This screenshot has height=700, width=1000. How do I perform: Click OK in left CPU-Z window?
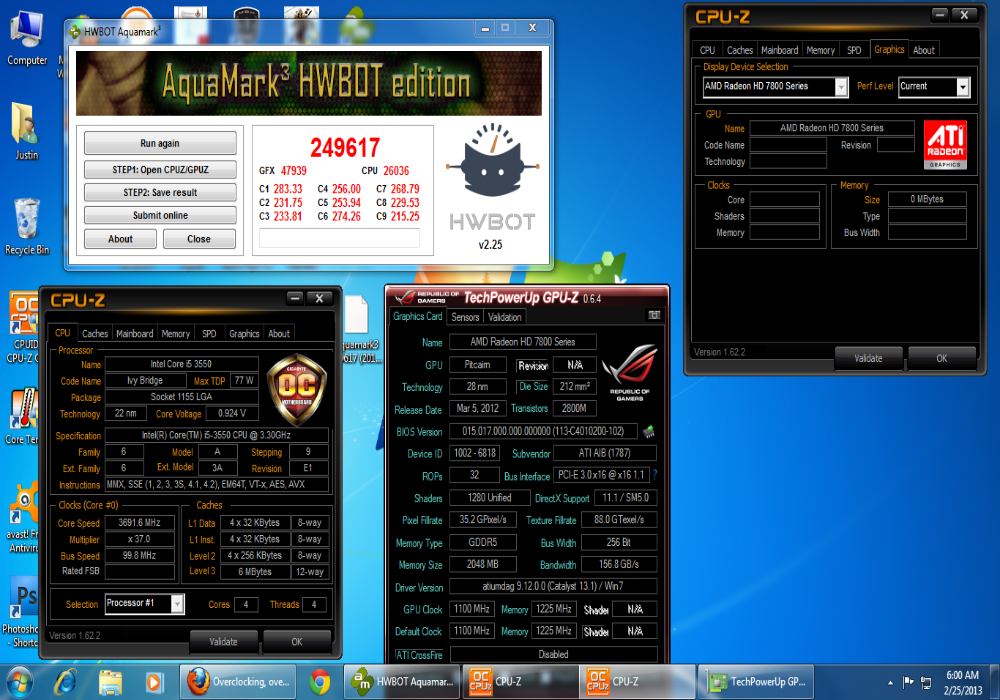point(297,642)
